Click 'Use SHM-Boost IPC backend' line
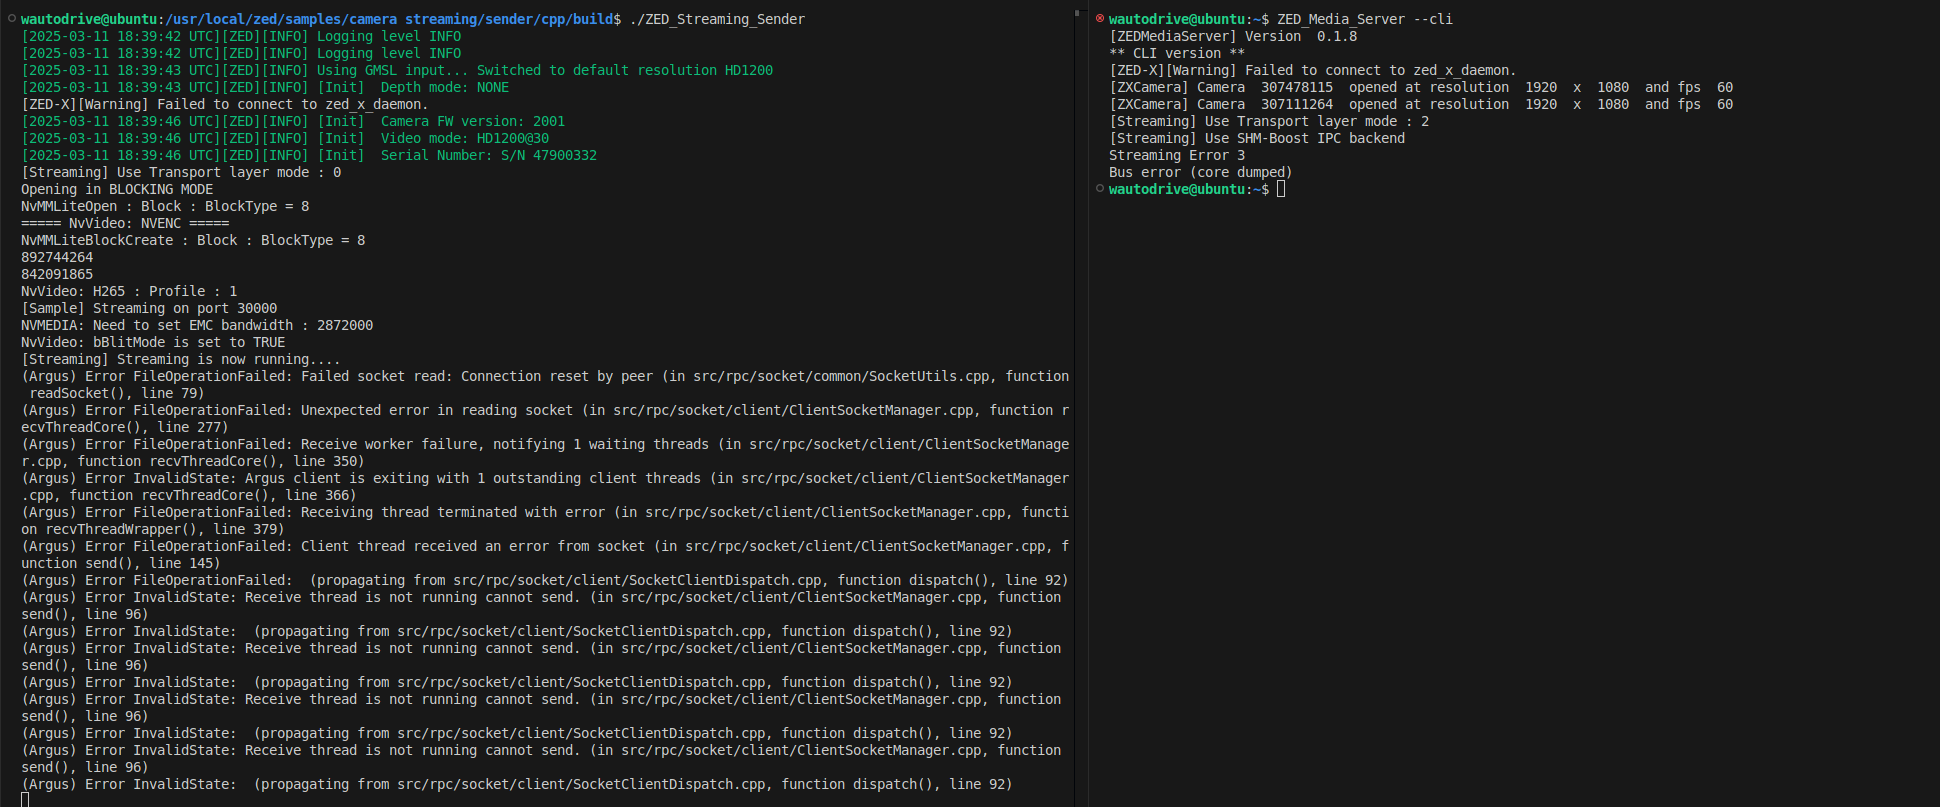 tap(1257, 138)
